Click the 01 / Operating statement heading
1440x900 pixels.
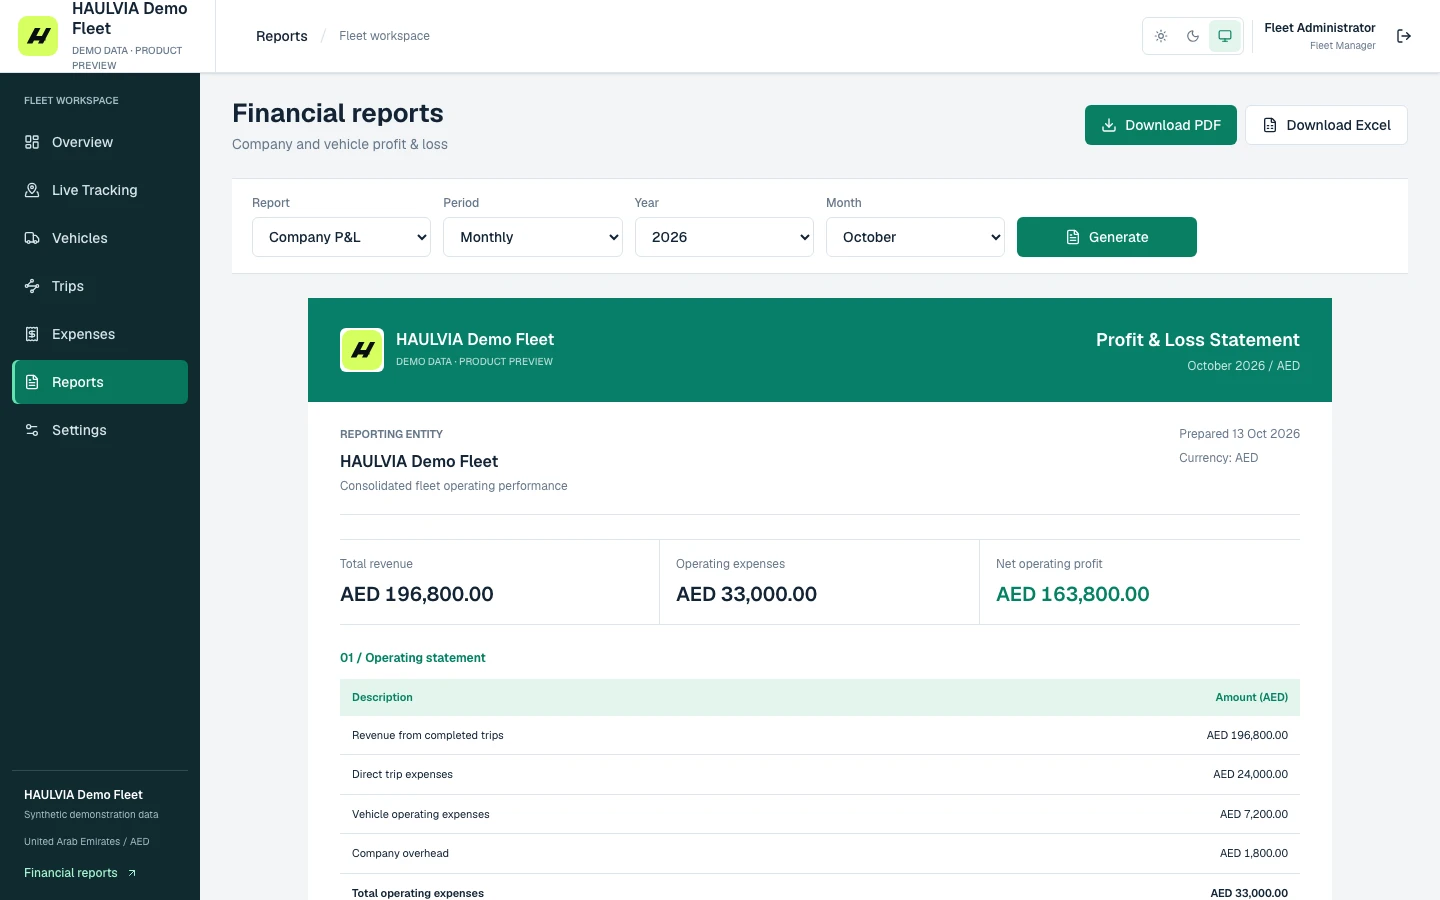tap(412, 658)
